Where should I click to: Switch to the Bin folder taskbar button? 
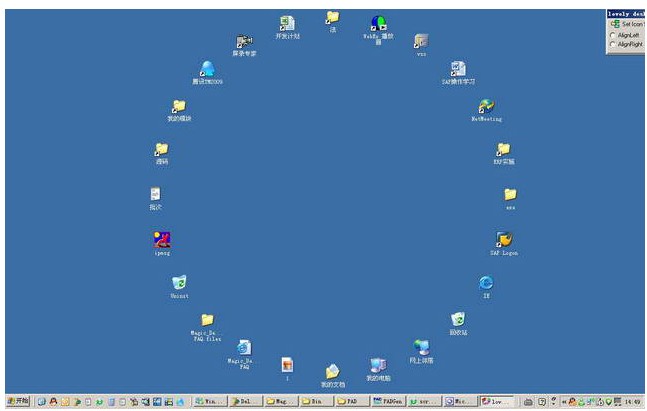pos(317,401)
